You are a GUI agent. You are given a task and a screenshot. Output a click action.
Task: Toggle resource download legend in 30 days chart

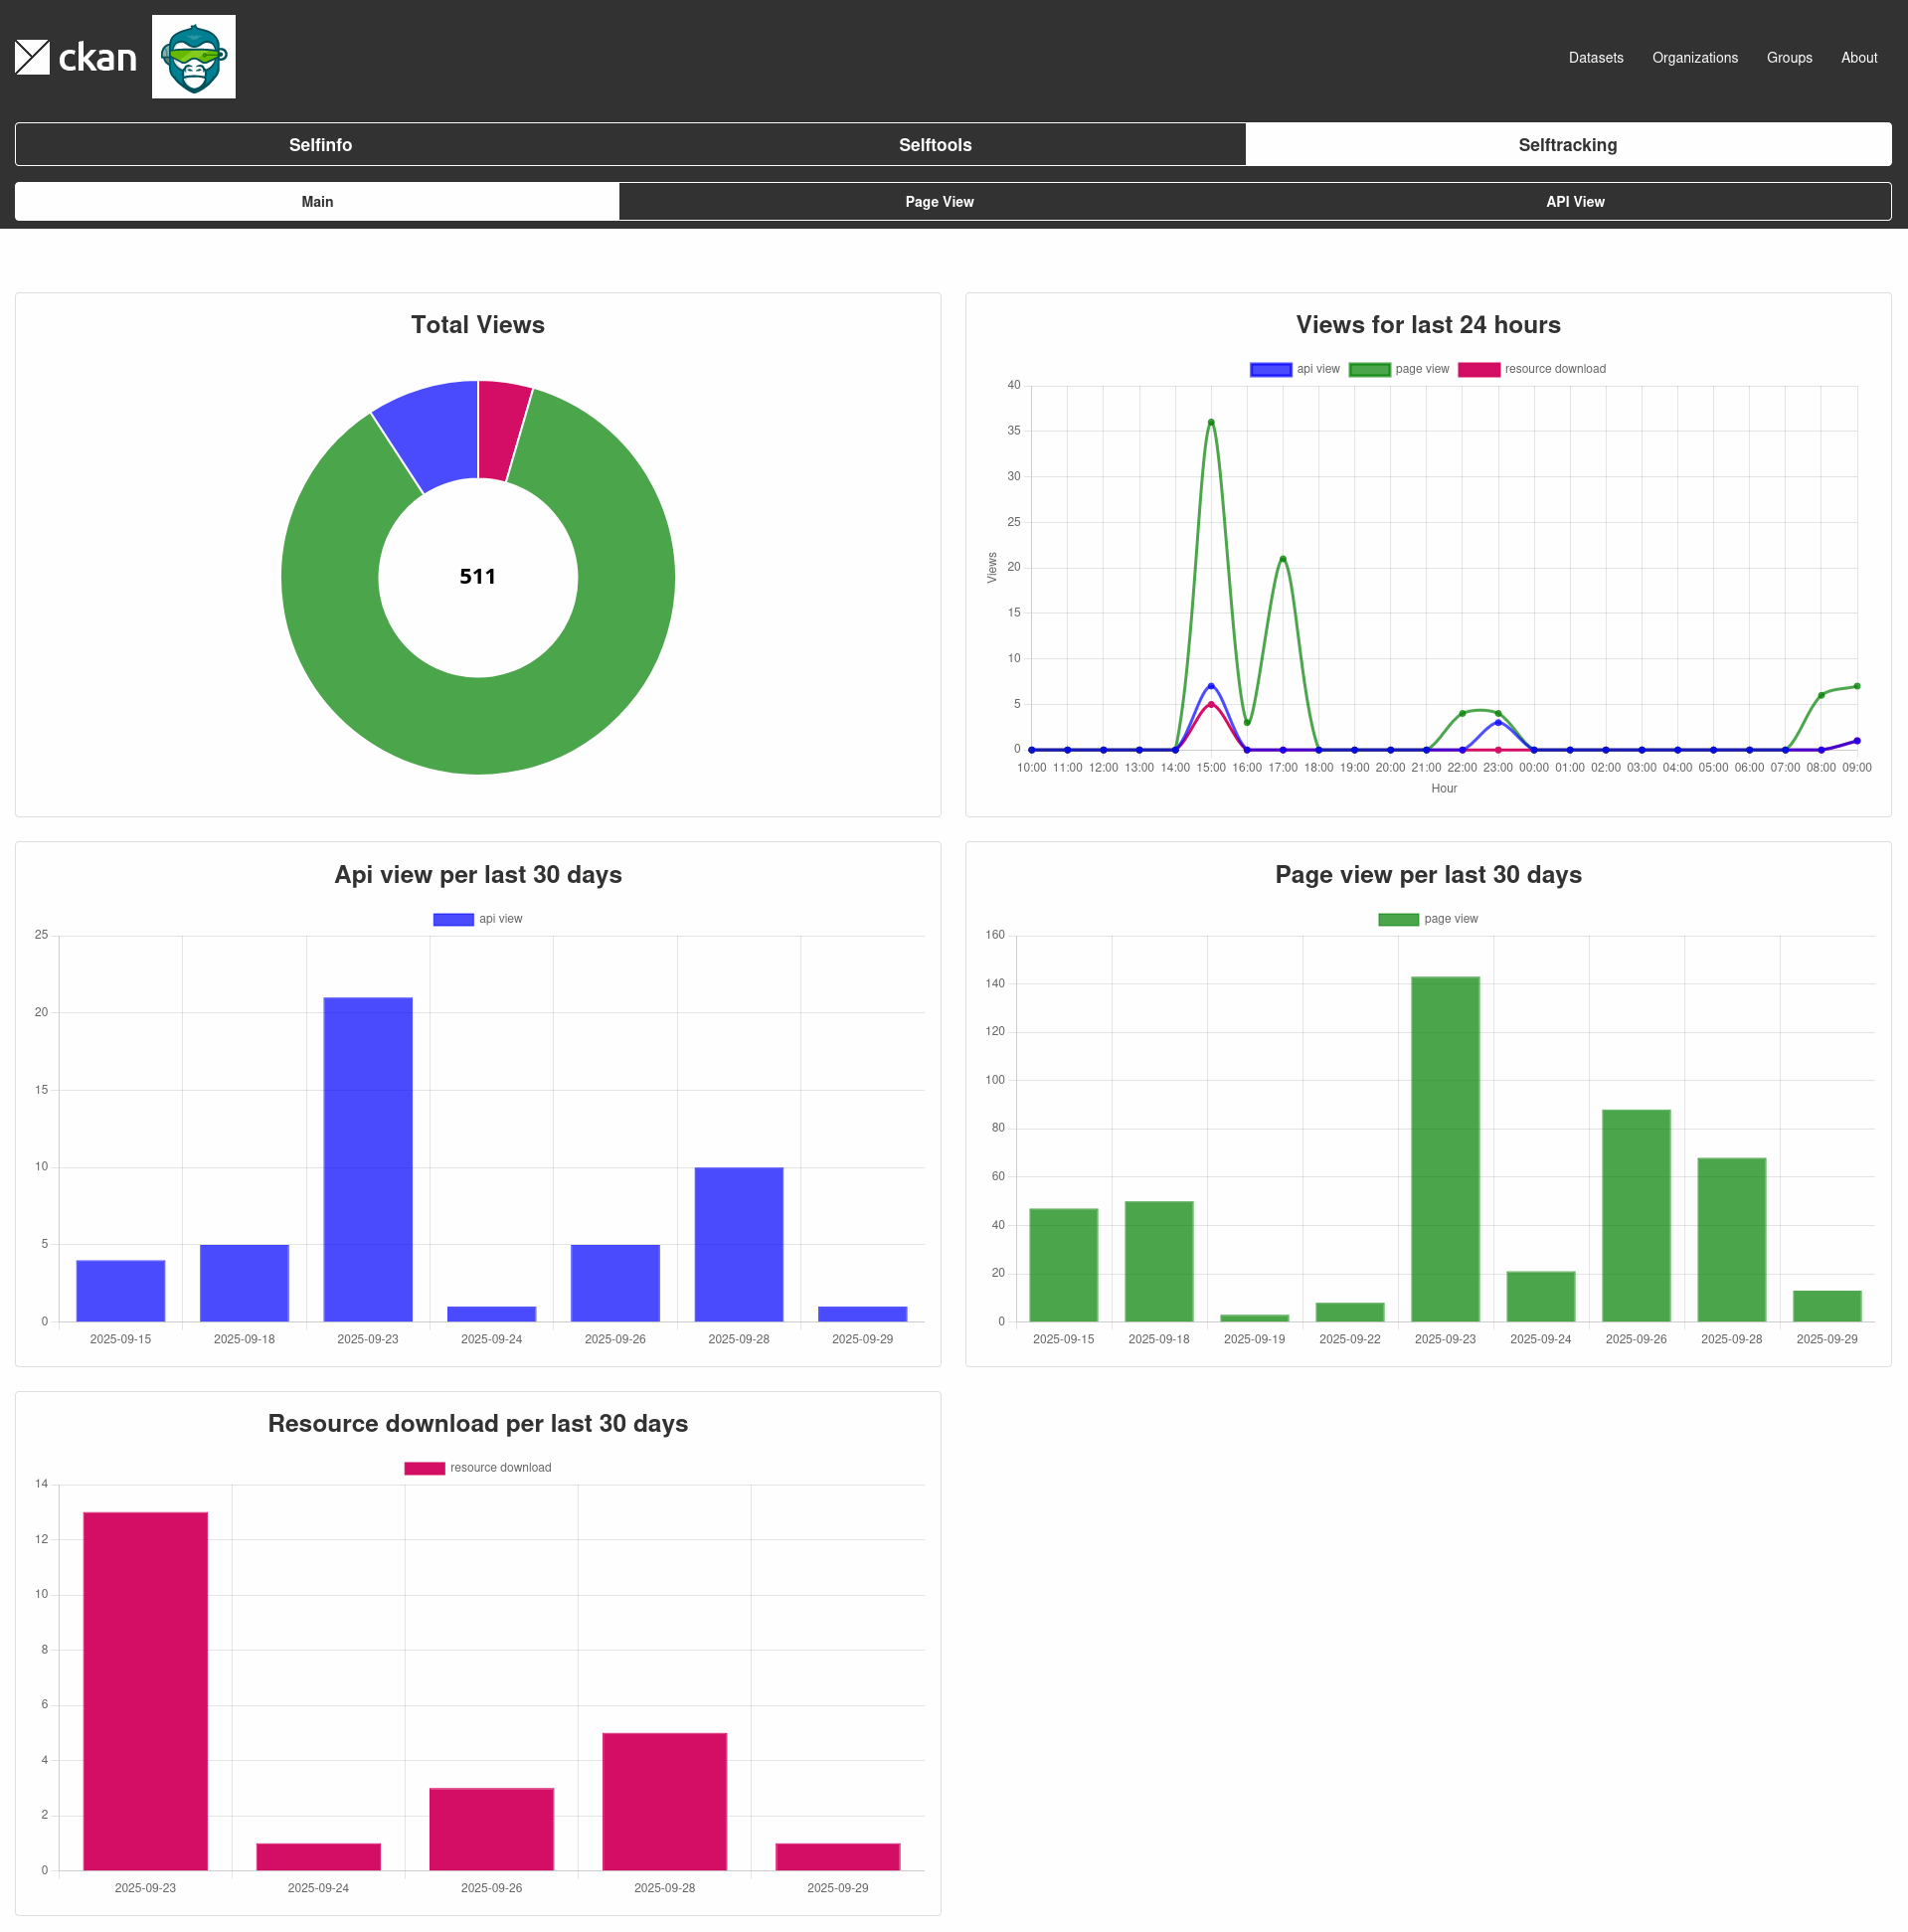(477, 1468)
